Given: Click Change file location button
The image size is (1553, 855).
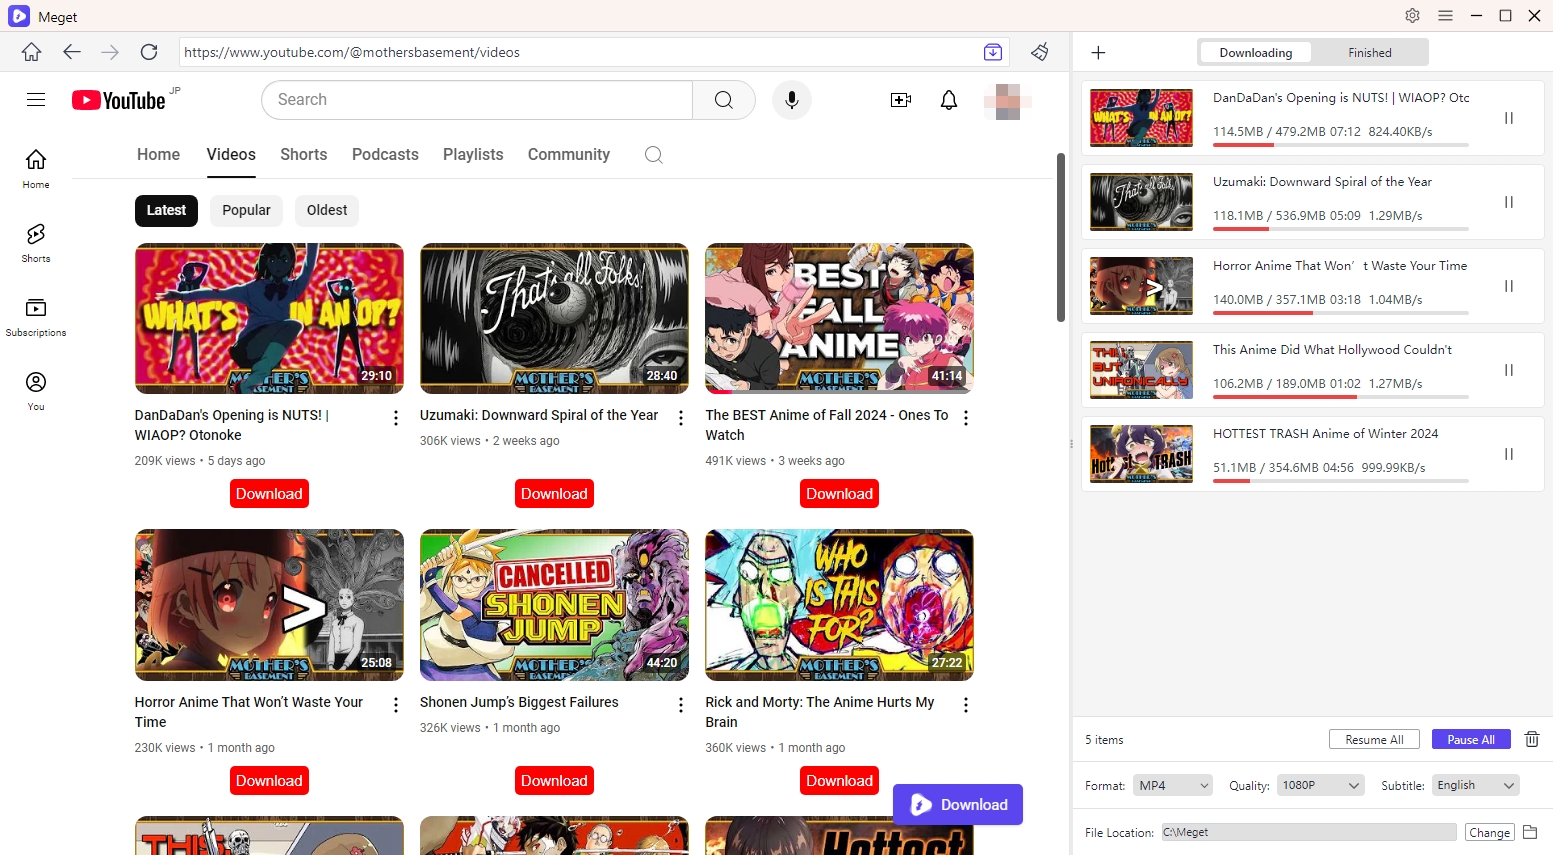Looking at the screenshot, I should tap(1489, 832).
